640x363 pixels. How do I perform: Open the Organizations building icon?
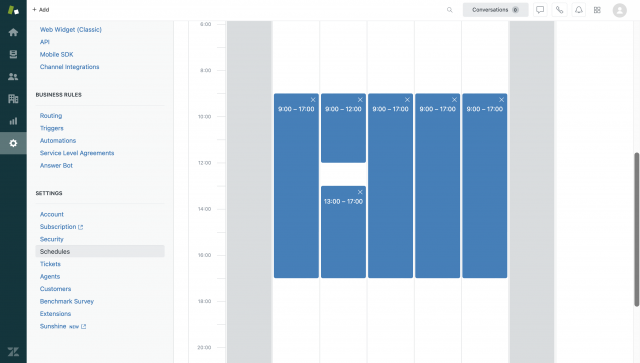(x=13, y=98)
